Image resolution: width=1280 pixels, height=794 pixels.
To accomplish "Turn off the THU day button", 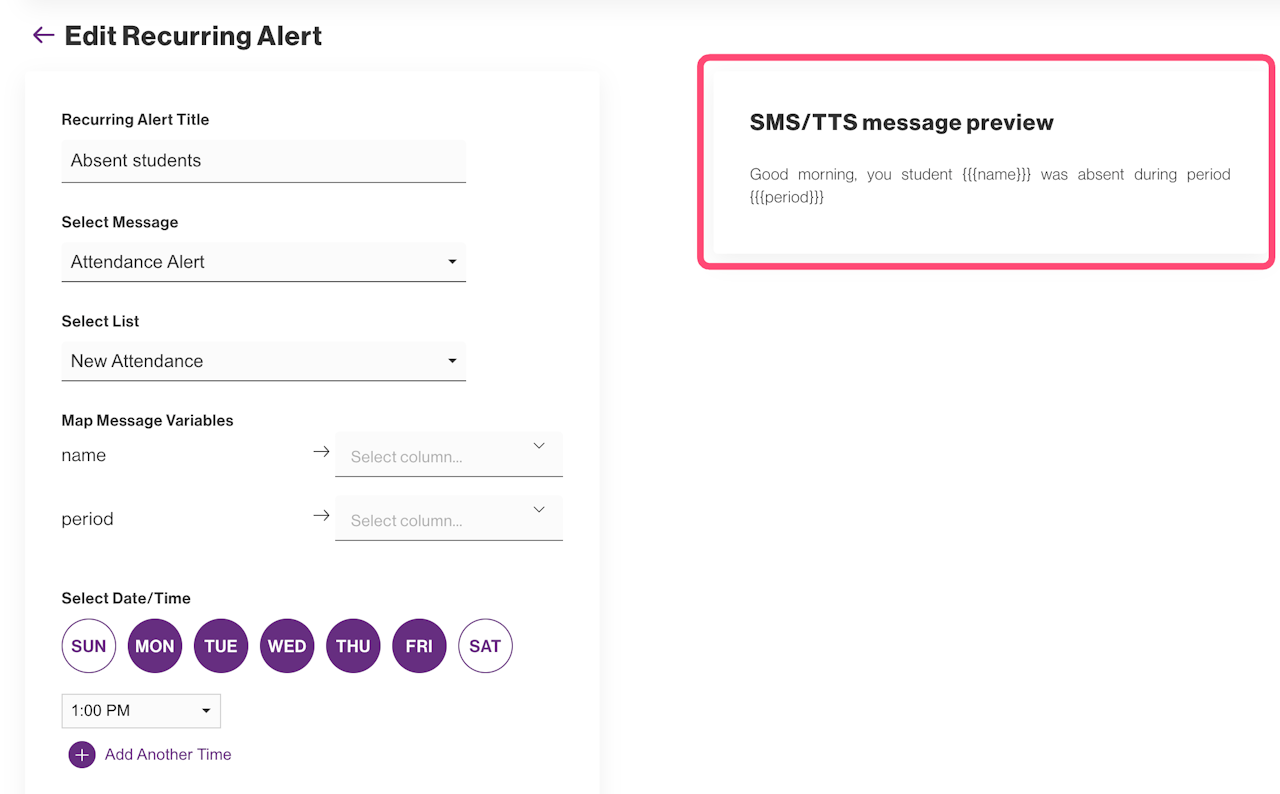I will point(353,646).
